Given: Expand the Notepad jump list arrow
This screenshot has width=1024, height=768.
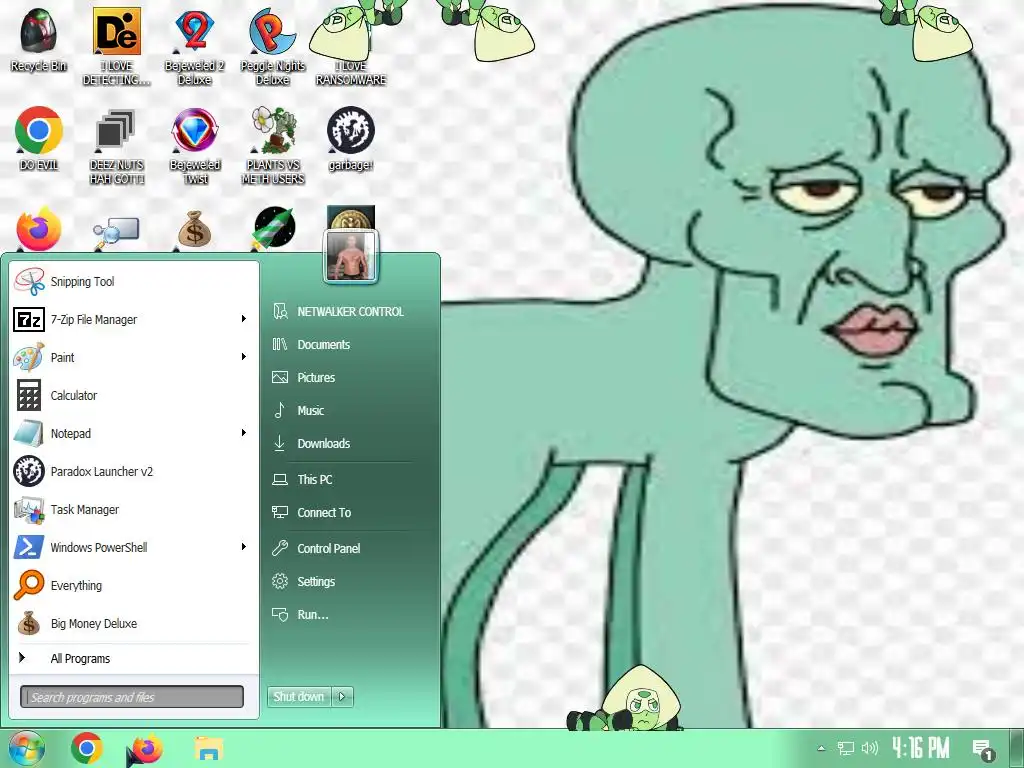Looking at the screenshot, I should (x=244, y=432).
